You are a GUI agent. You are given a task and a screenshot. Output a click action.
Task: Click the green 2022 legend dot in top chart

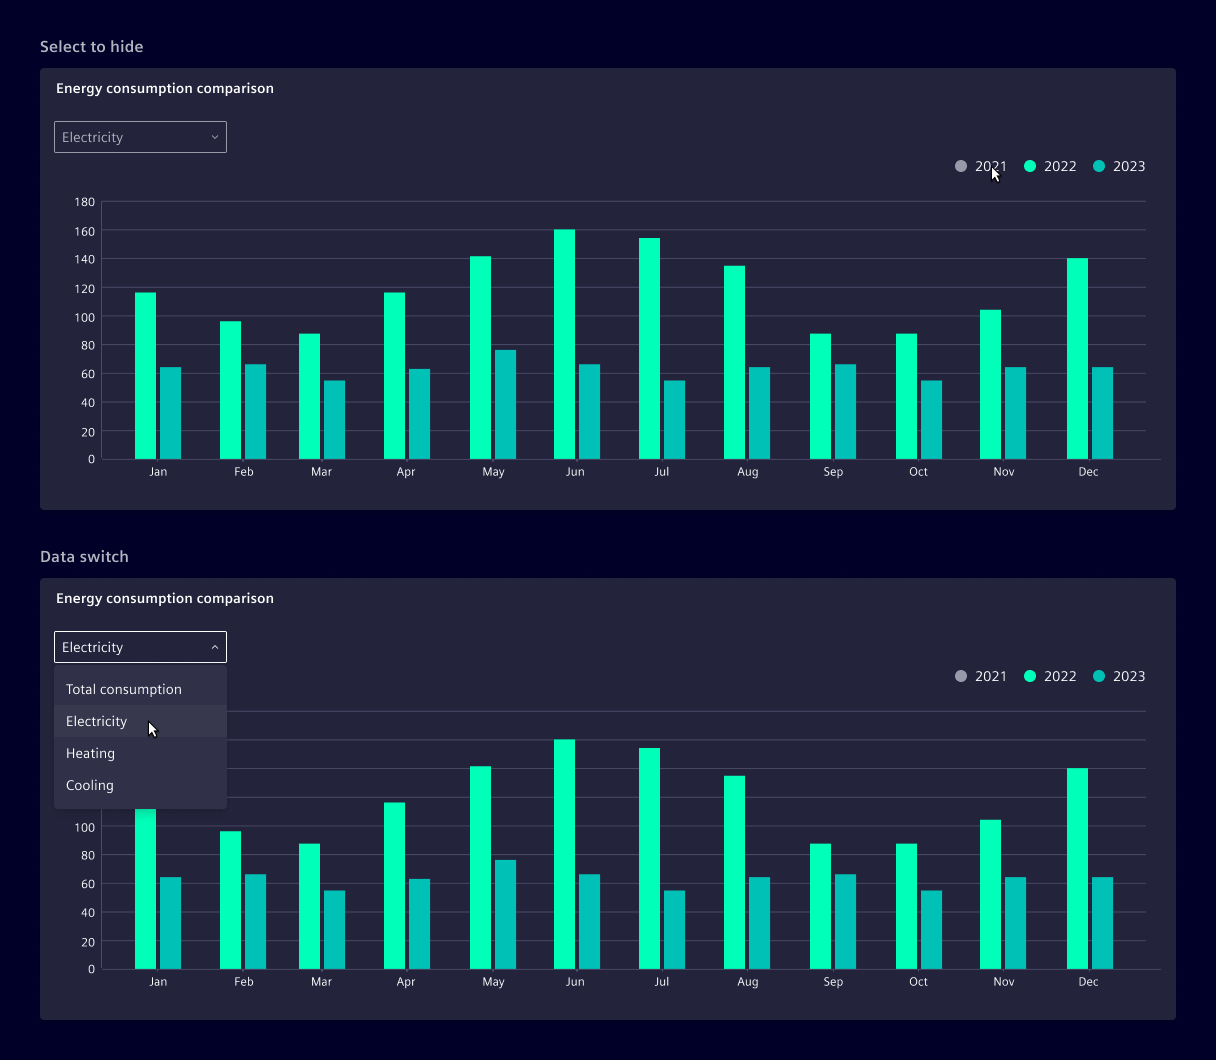pos(1029,166)
